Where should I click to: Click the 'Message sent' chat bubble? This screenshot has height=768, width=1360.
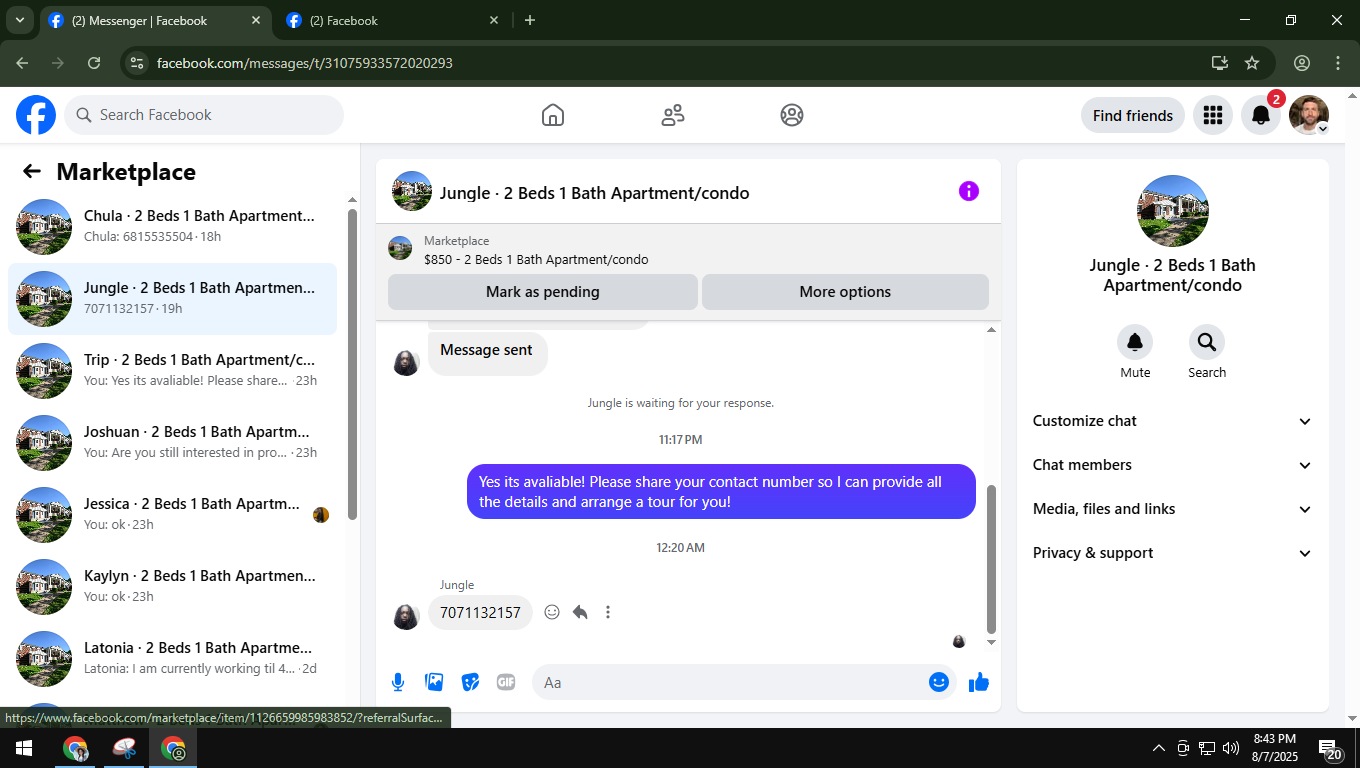pos(487,351)
